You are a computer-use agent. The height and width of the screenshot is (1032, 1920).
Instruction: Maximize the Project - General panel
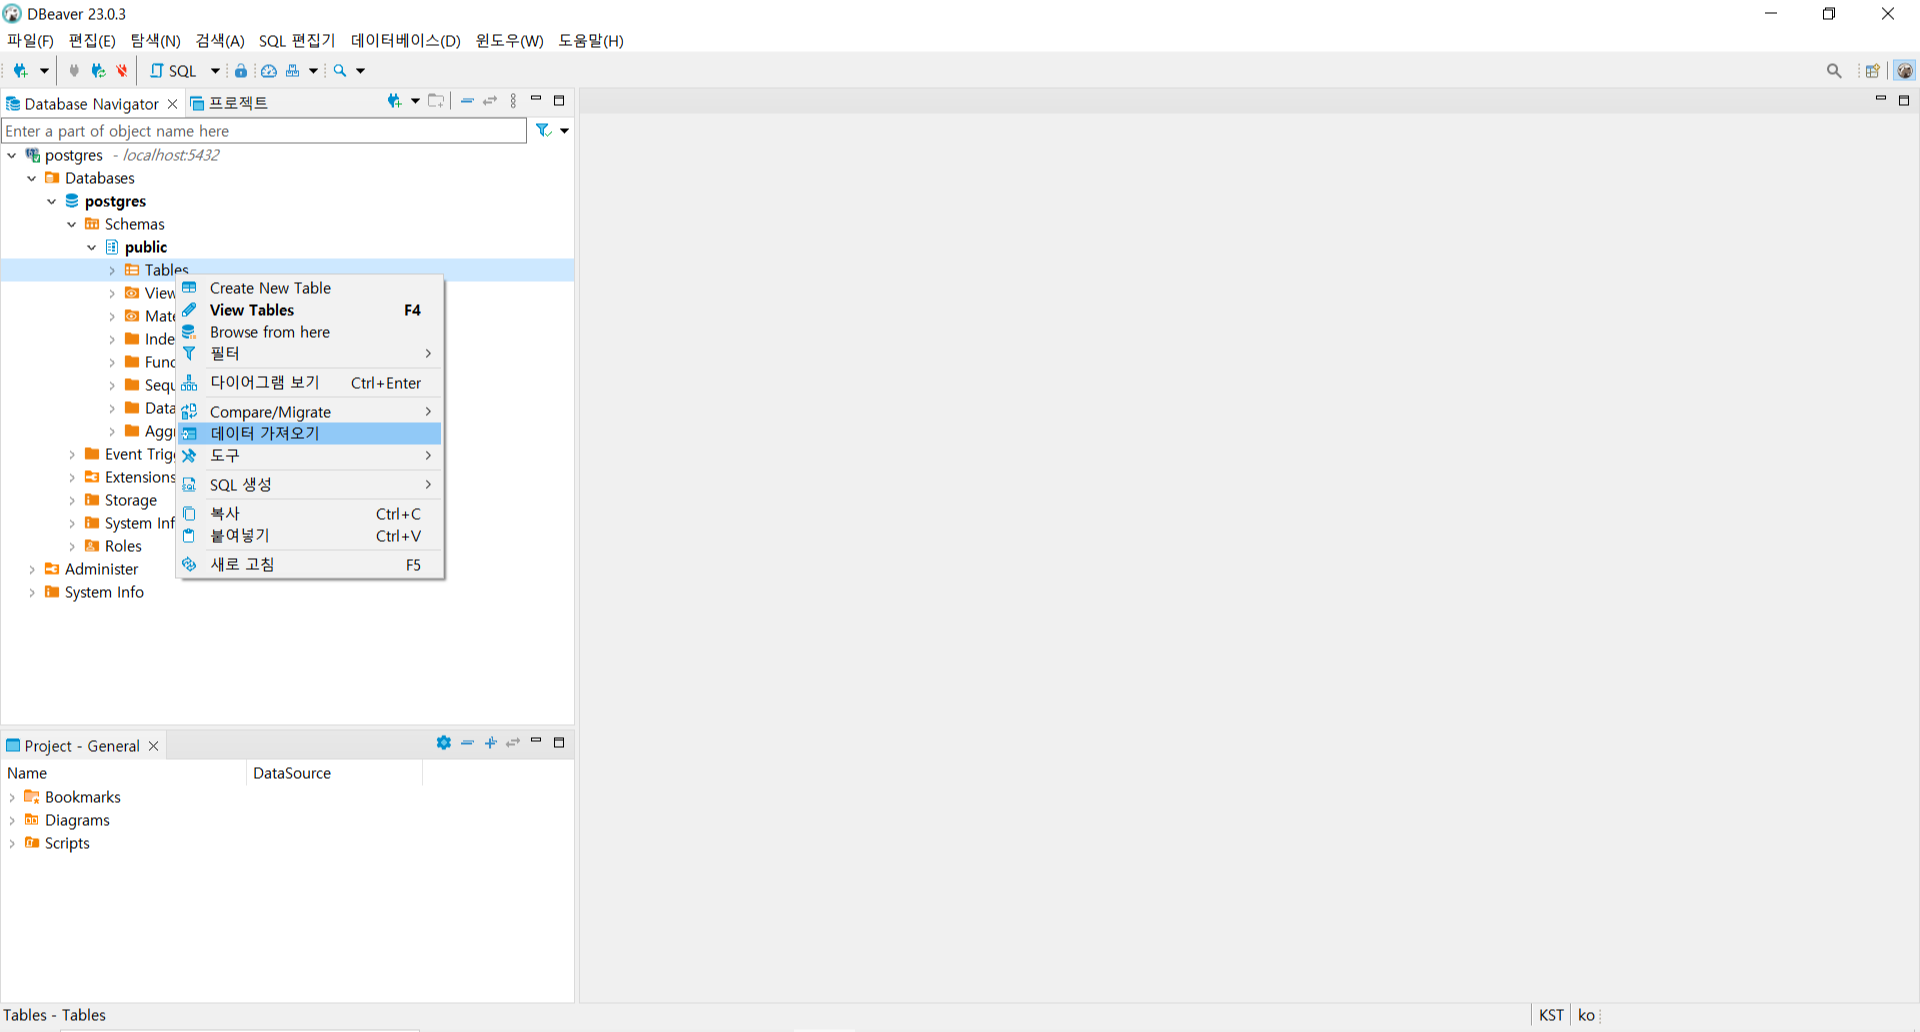559,743
